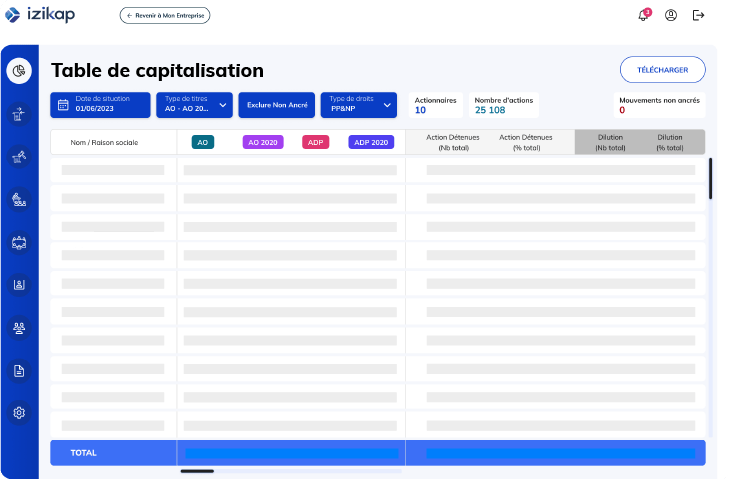Select the Action Détenues (% total) column header

pyautogui.click(x=519, y=142)
